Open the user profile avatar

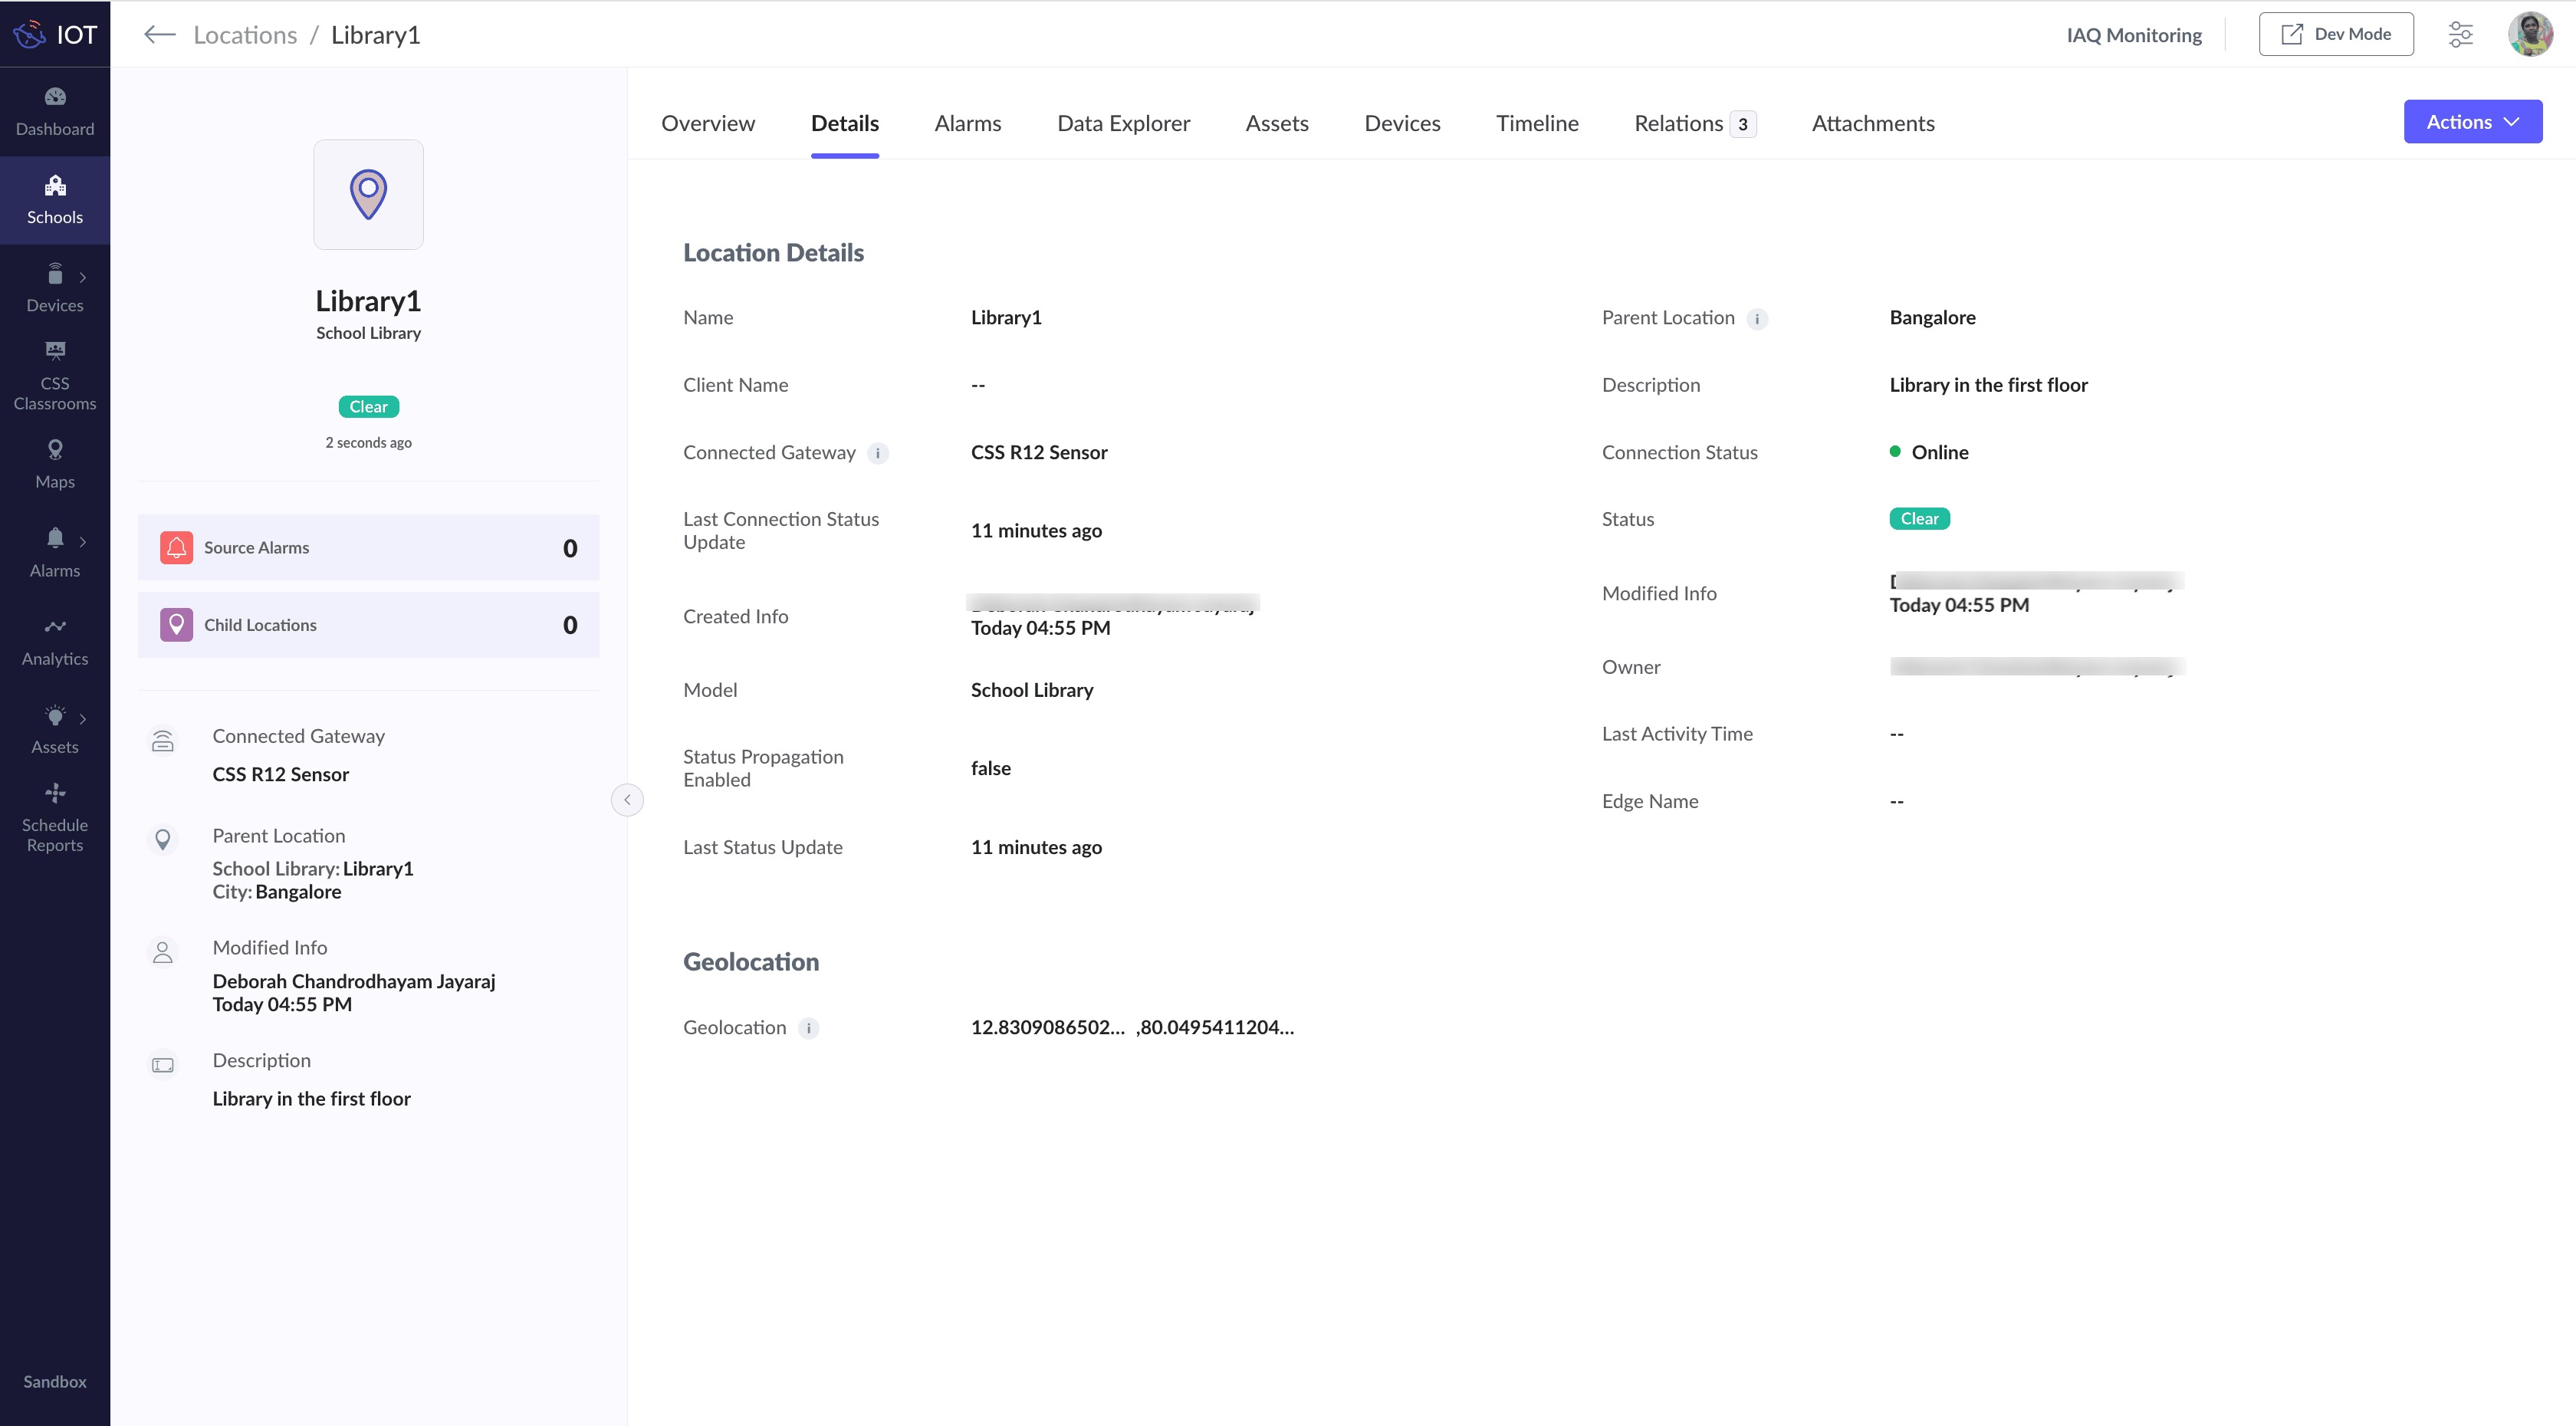tap(2530, 35)
